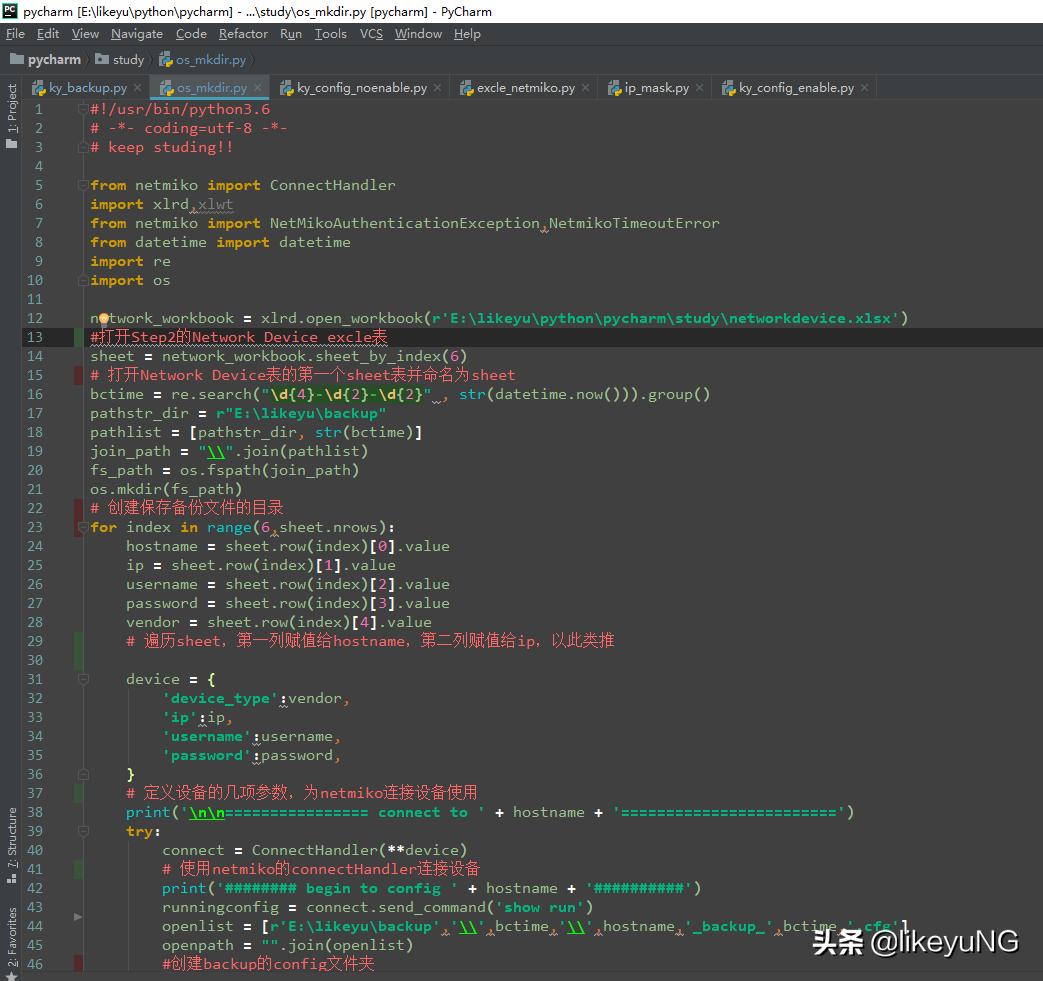
Task: Open the Run menu
Action: [291, 34]
